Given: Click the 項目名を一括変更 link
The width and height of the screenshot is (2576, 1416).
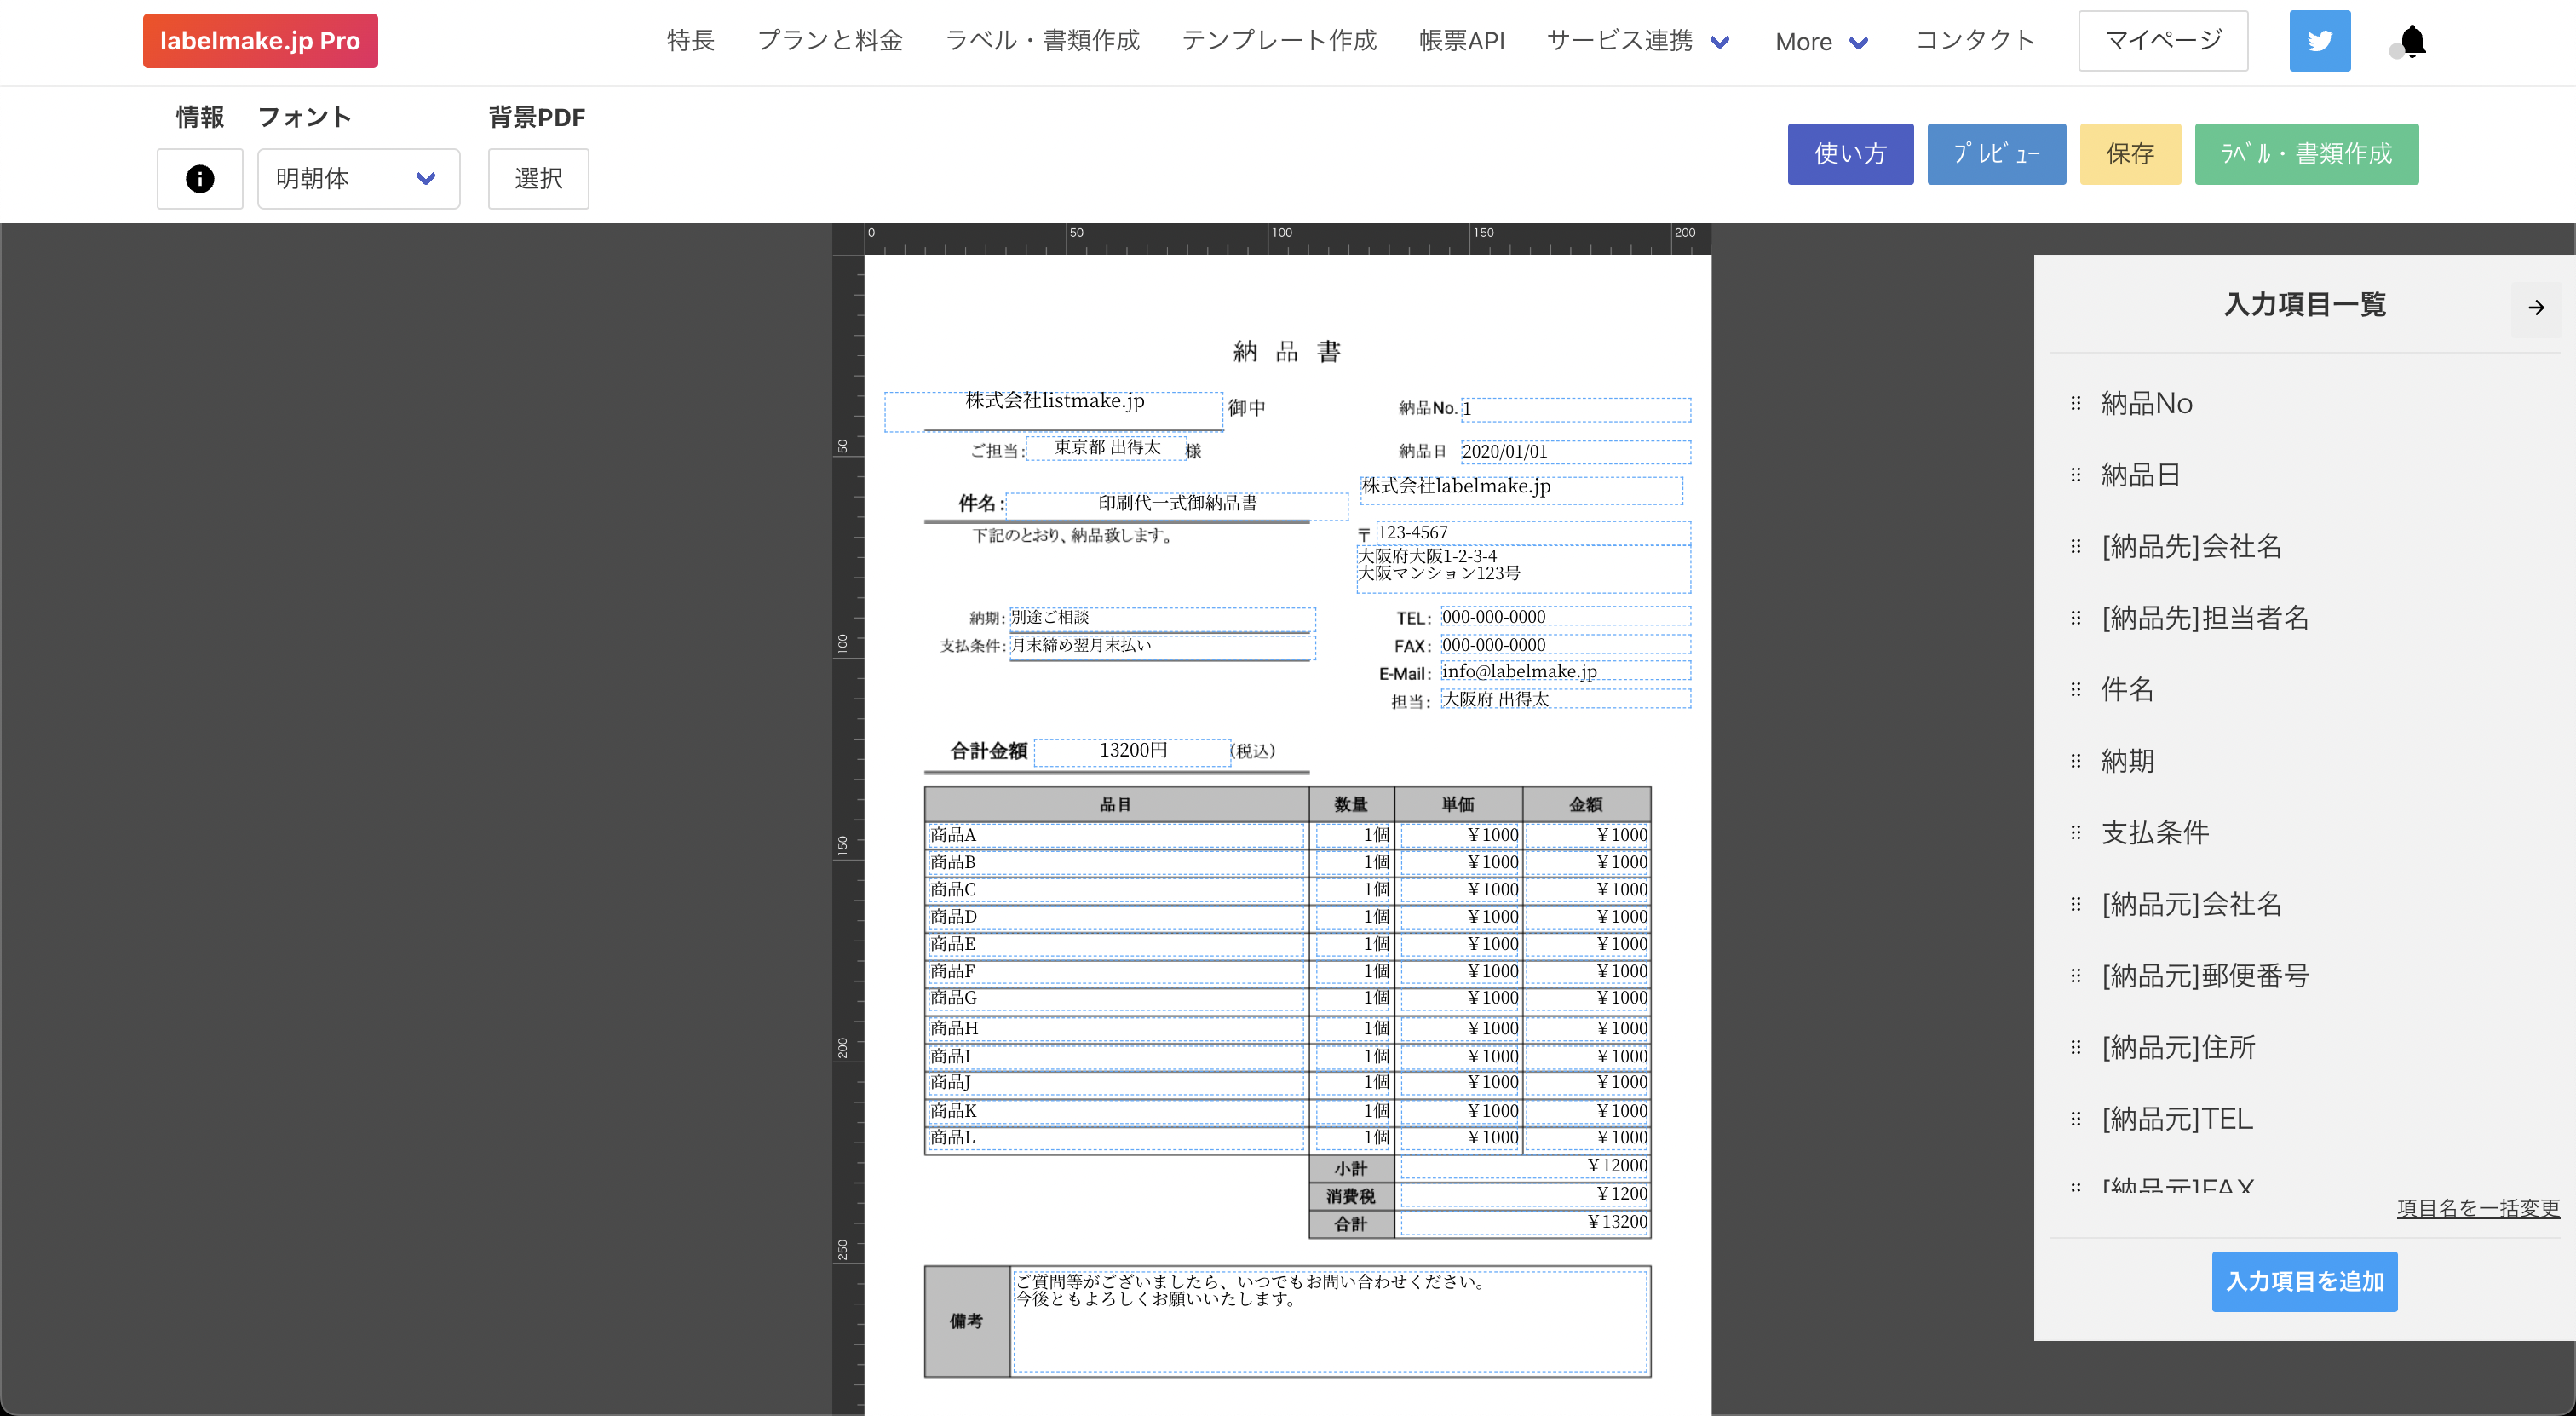Looking at the screenshot, I should tap(2477, 1208).
